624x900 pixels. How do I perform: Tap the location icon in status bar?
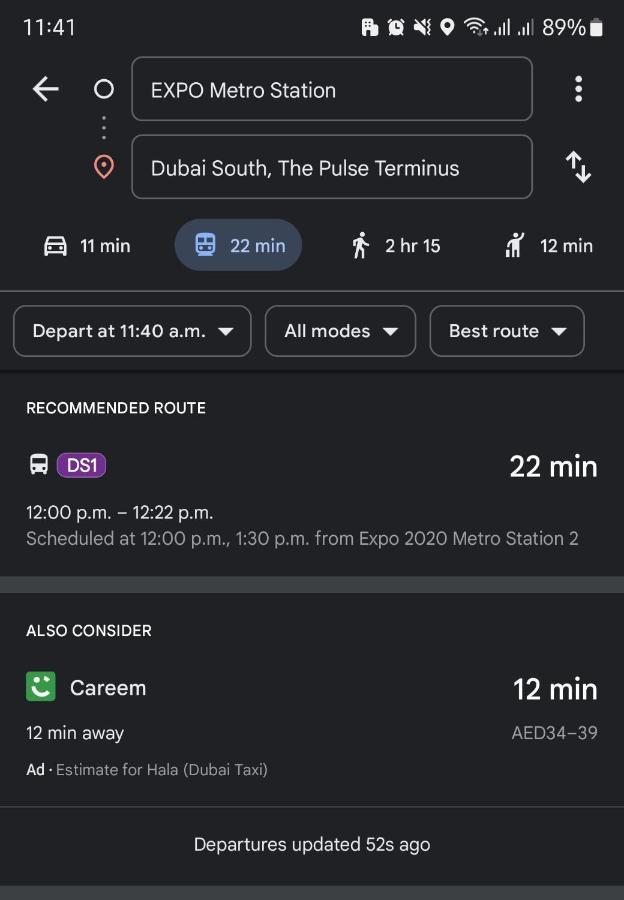(447, 27)
